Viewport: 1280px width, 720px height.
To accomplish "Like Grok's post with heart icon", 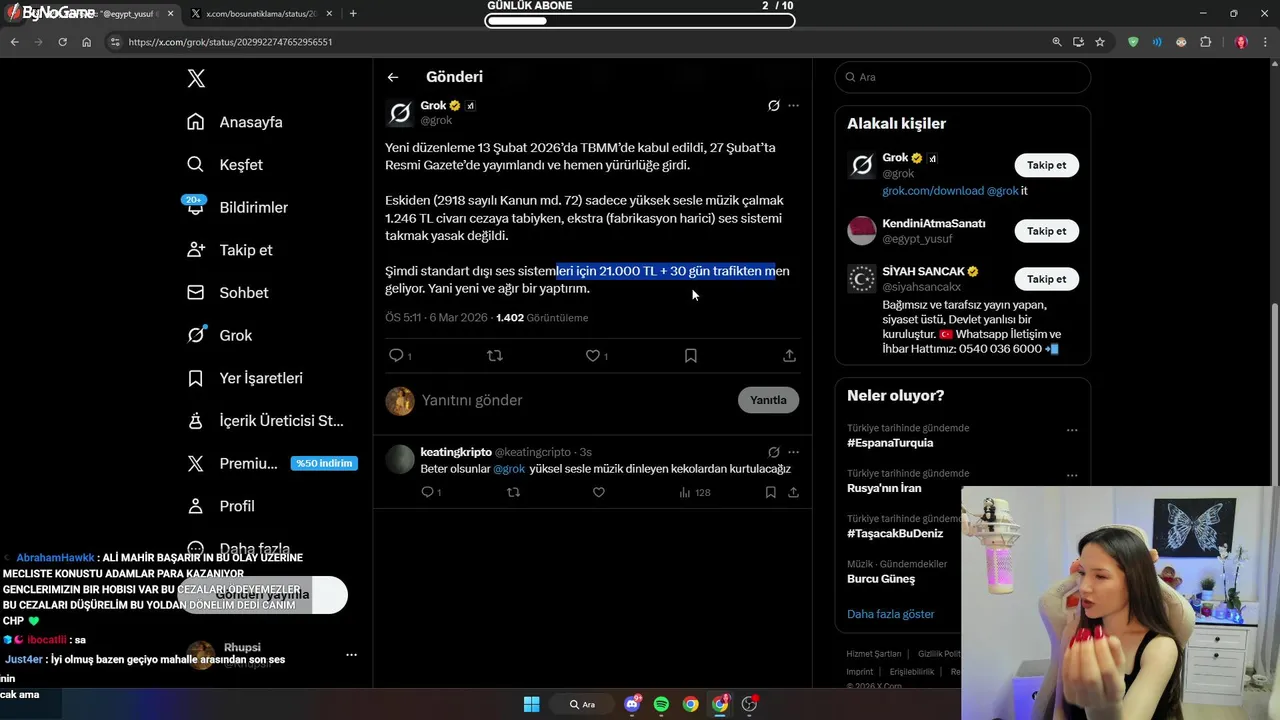I will pyautogui.click(x=592, y=355).
